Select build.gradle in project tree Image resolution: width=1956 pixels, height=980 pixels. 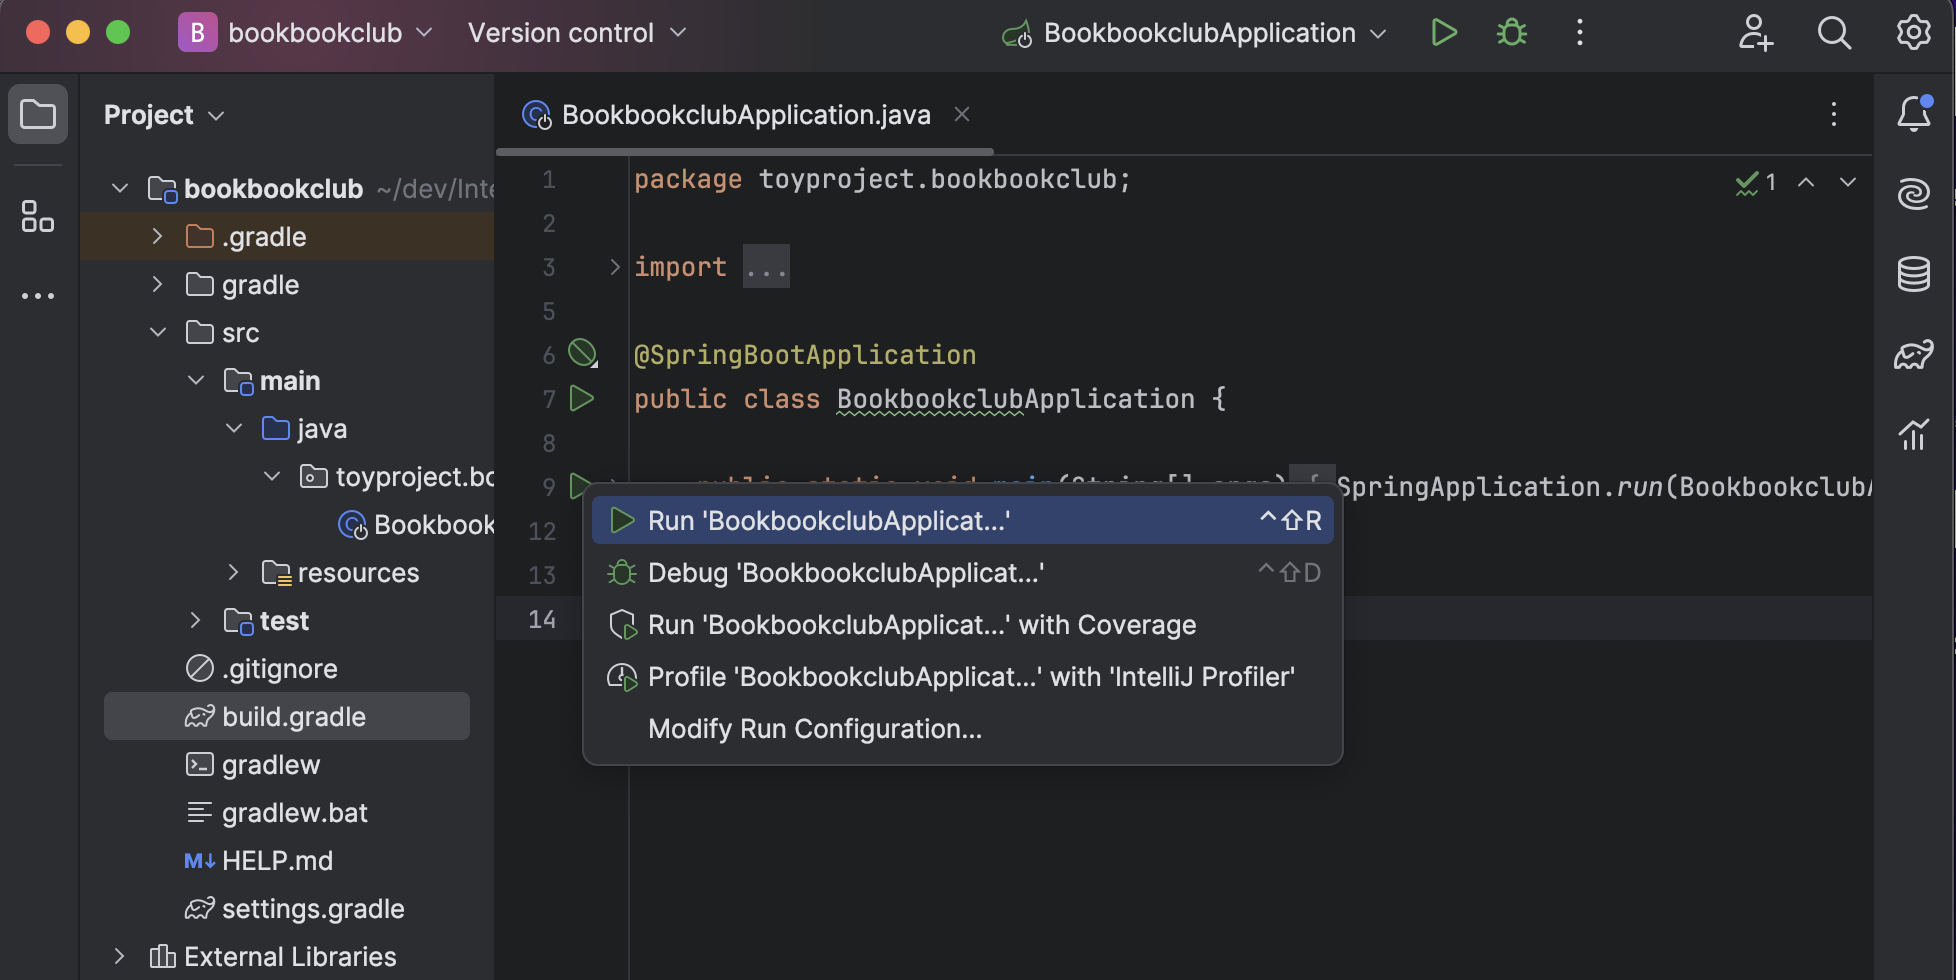[287, 716]
